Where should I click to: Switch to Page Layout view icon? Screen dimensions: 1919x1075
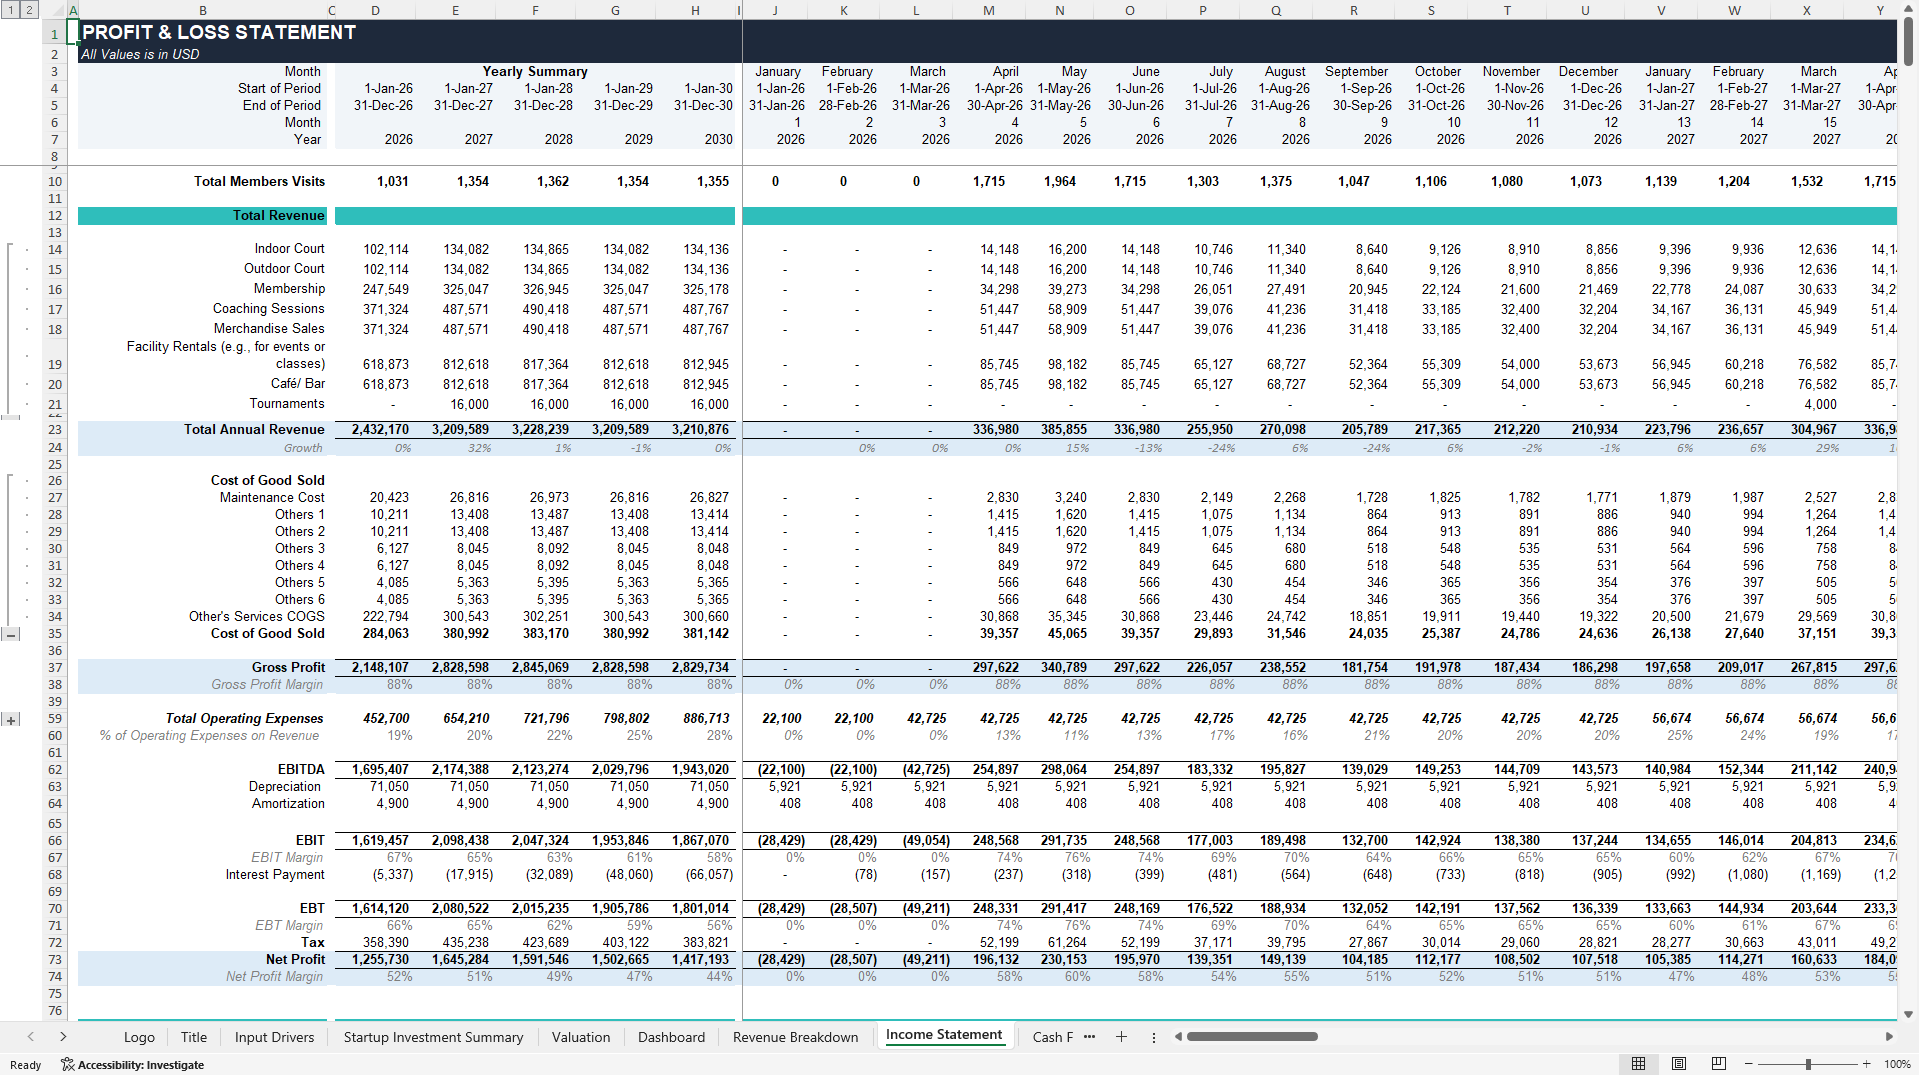click(x=1679, y=1064)
